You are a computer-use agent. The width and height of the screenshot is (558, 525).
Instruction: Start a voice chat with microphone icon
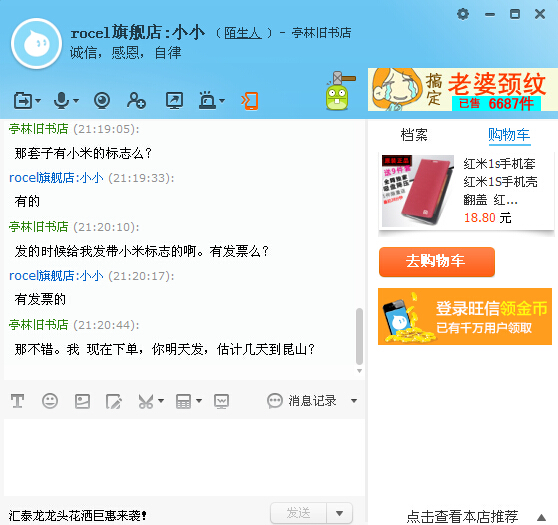pos(61,100)
